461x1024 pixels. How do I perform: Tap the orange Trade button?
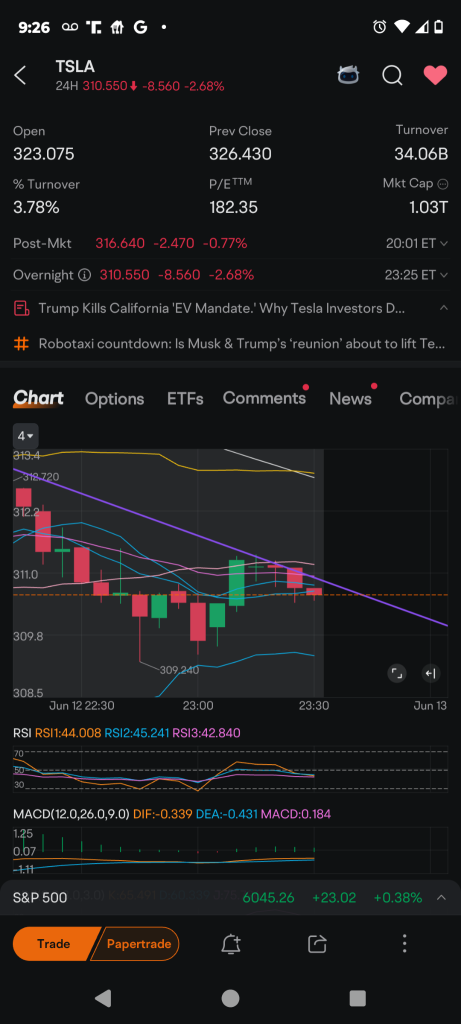(54, 944)
